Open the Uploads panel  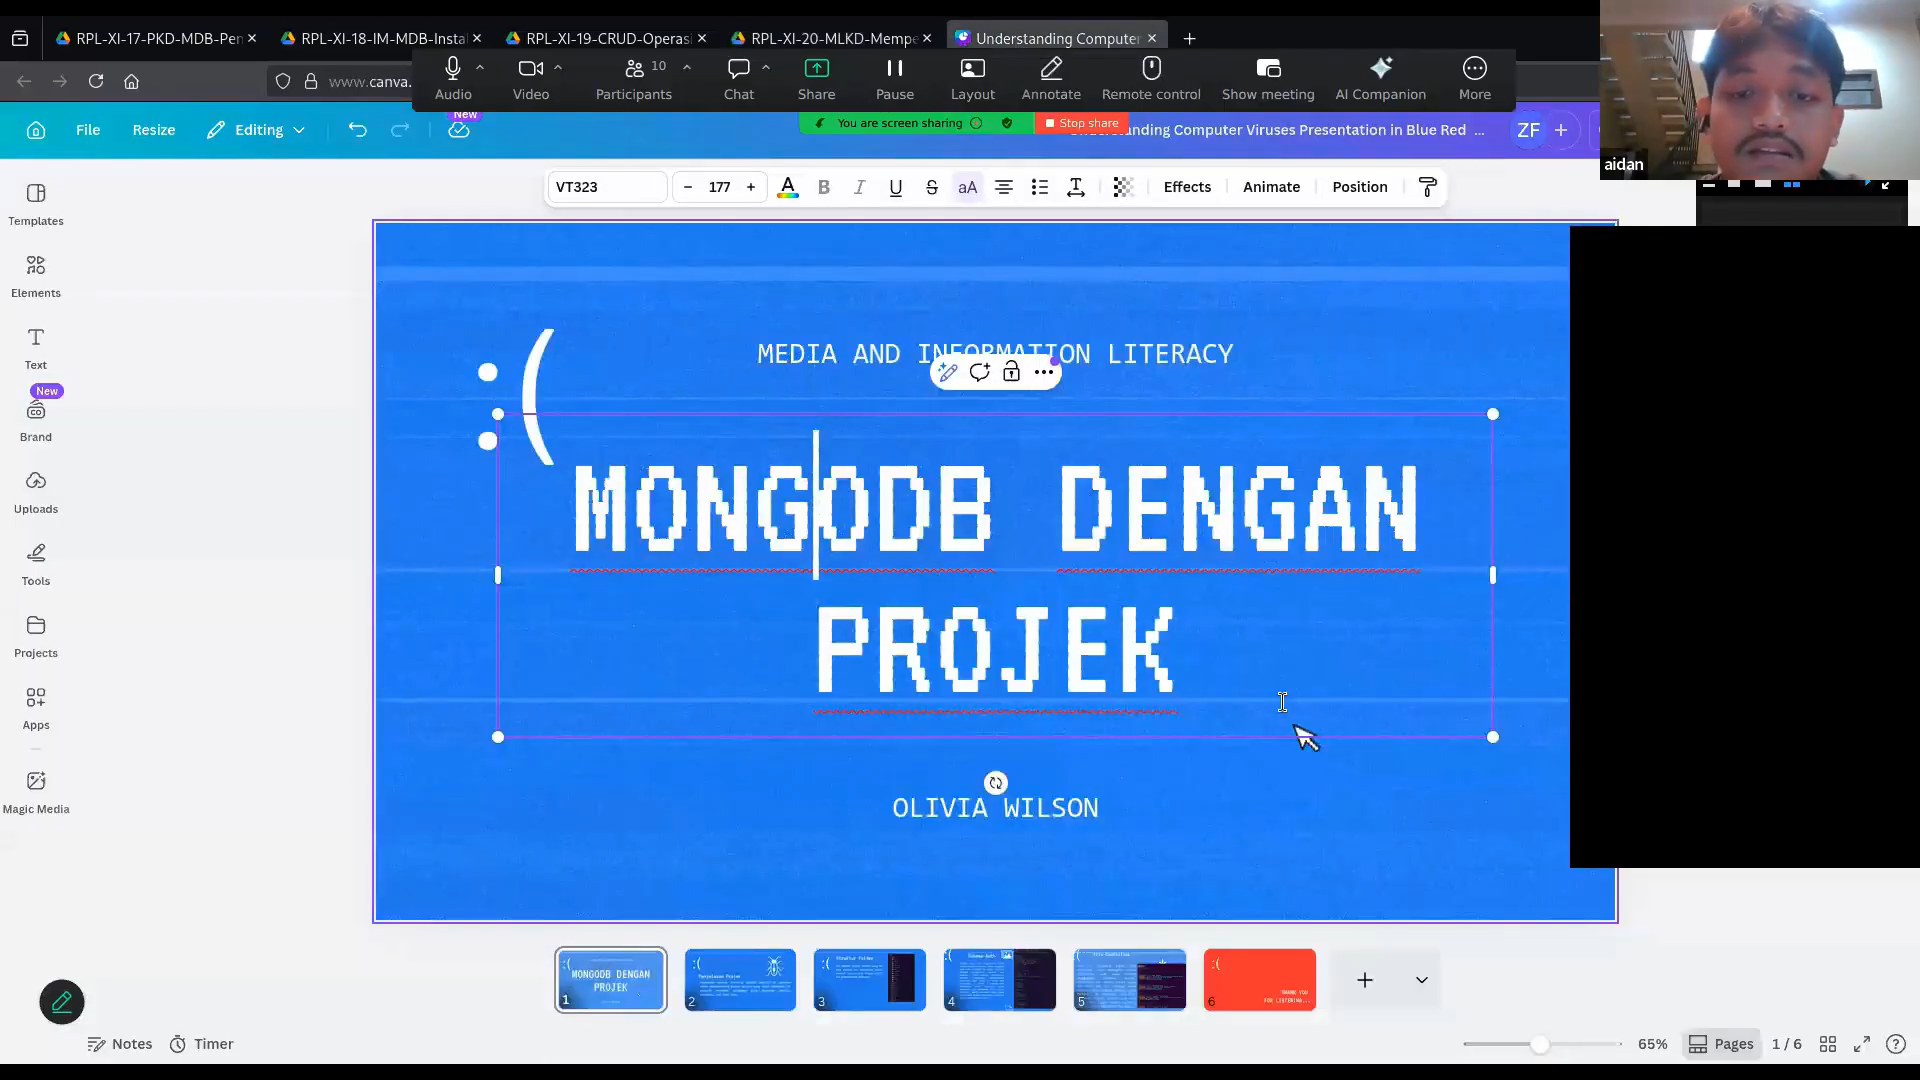pyautogui.click(x=36, y=492)
